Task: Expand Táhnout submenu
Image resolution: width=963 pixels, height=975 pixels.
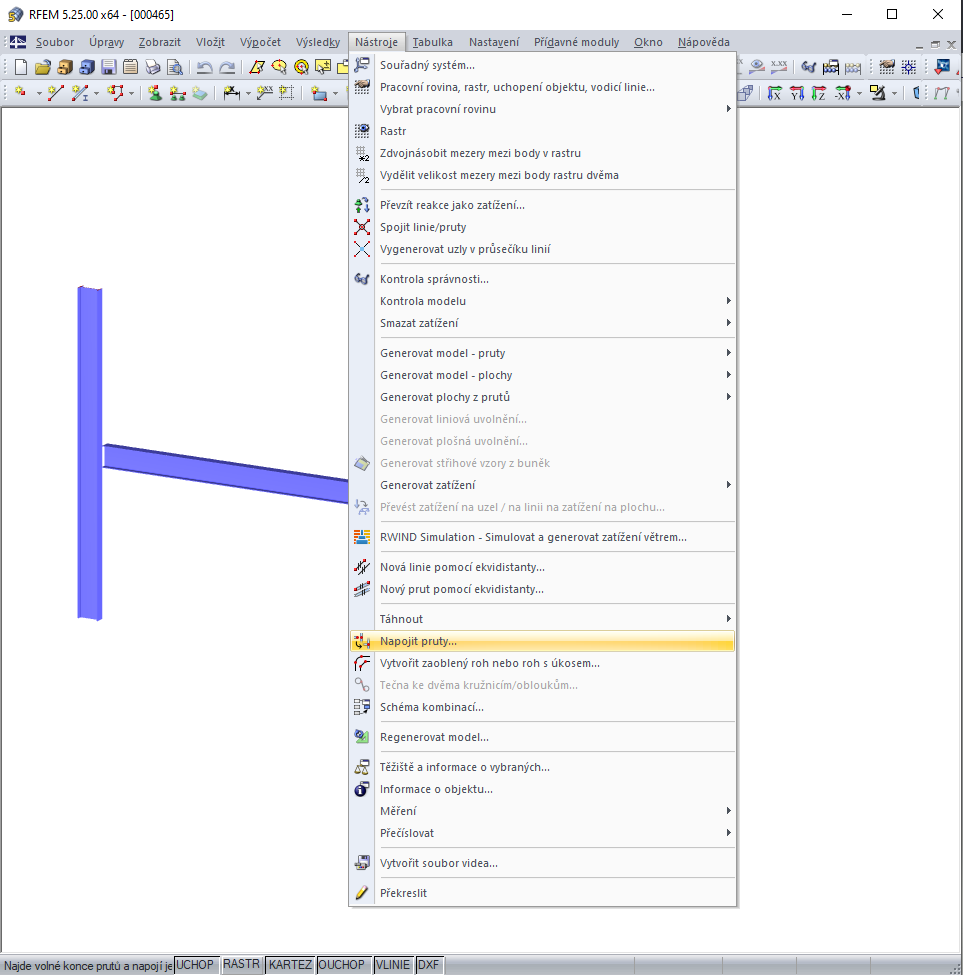Action: click(x=542, y=619)
